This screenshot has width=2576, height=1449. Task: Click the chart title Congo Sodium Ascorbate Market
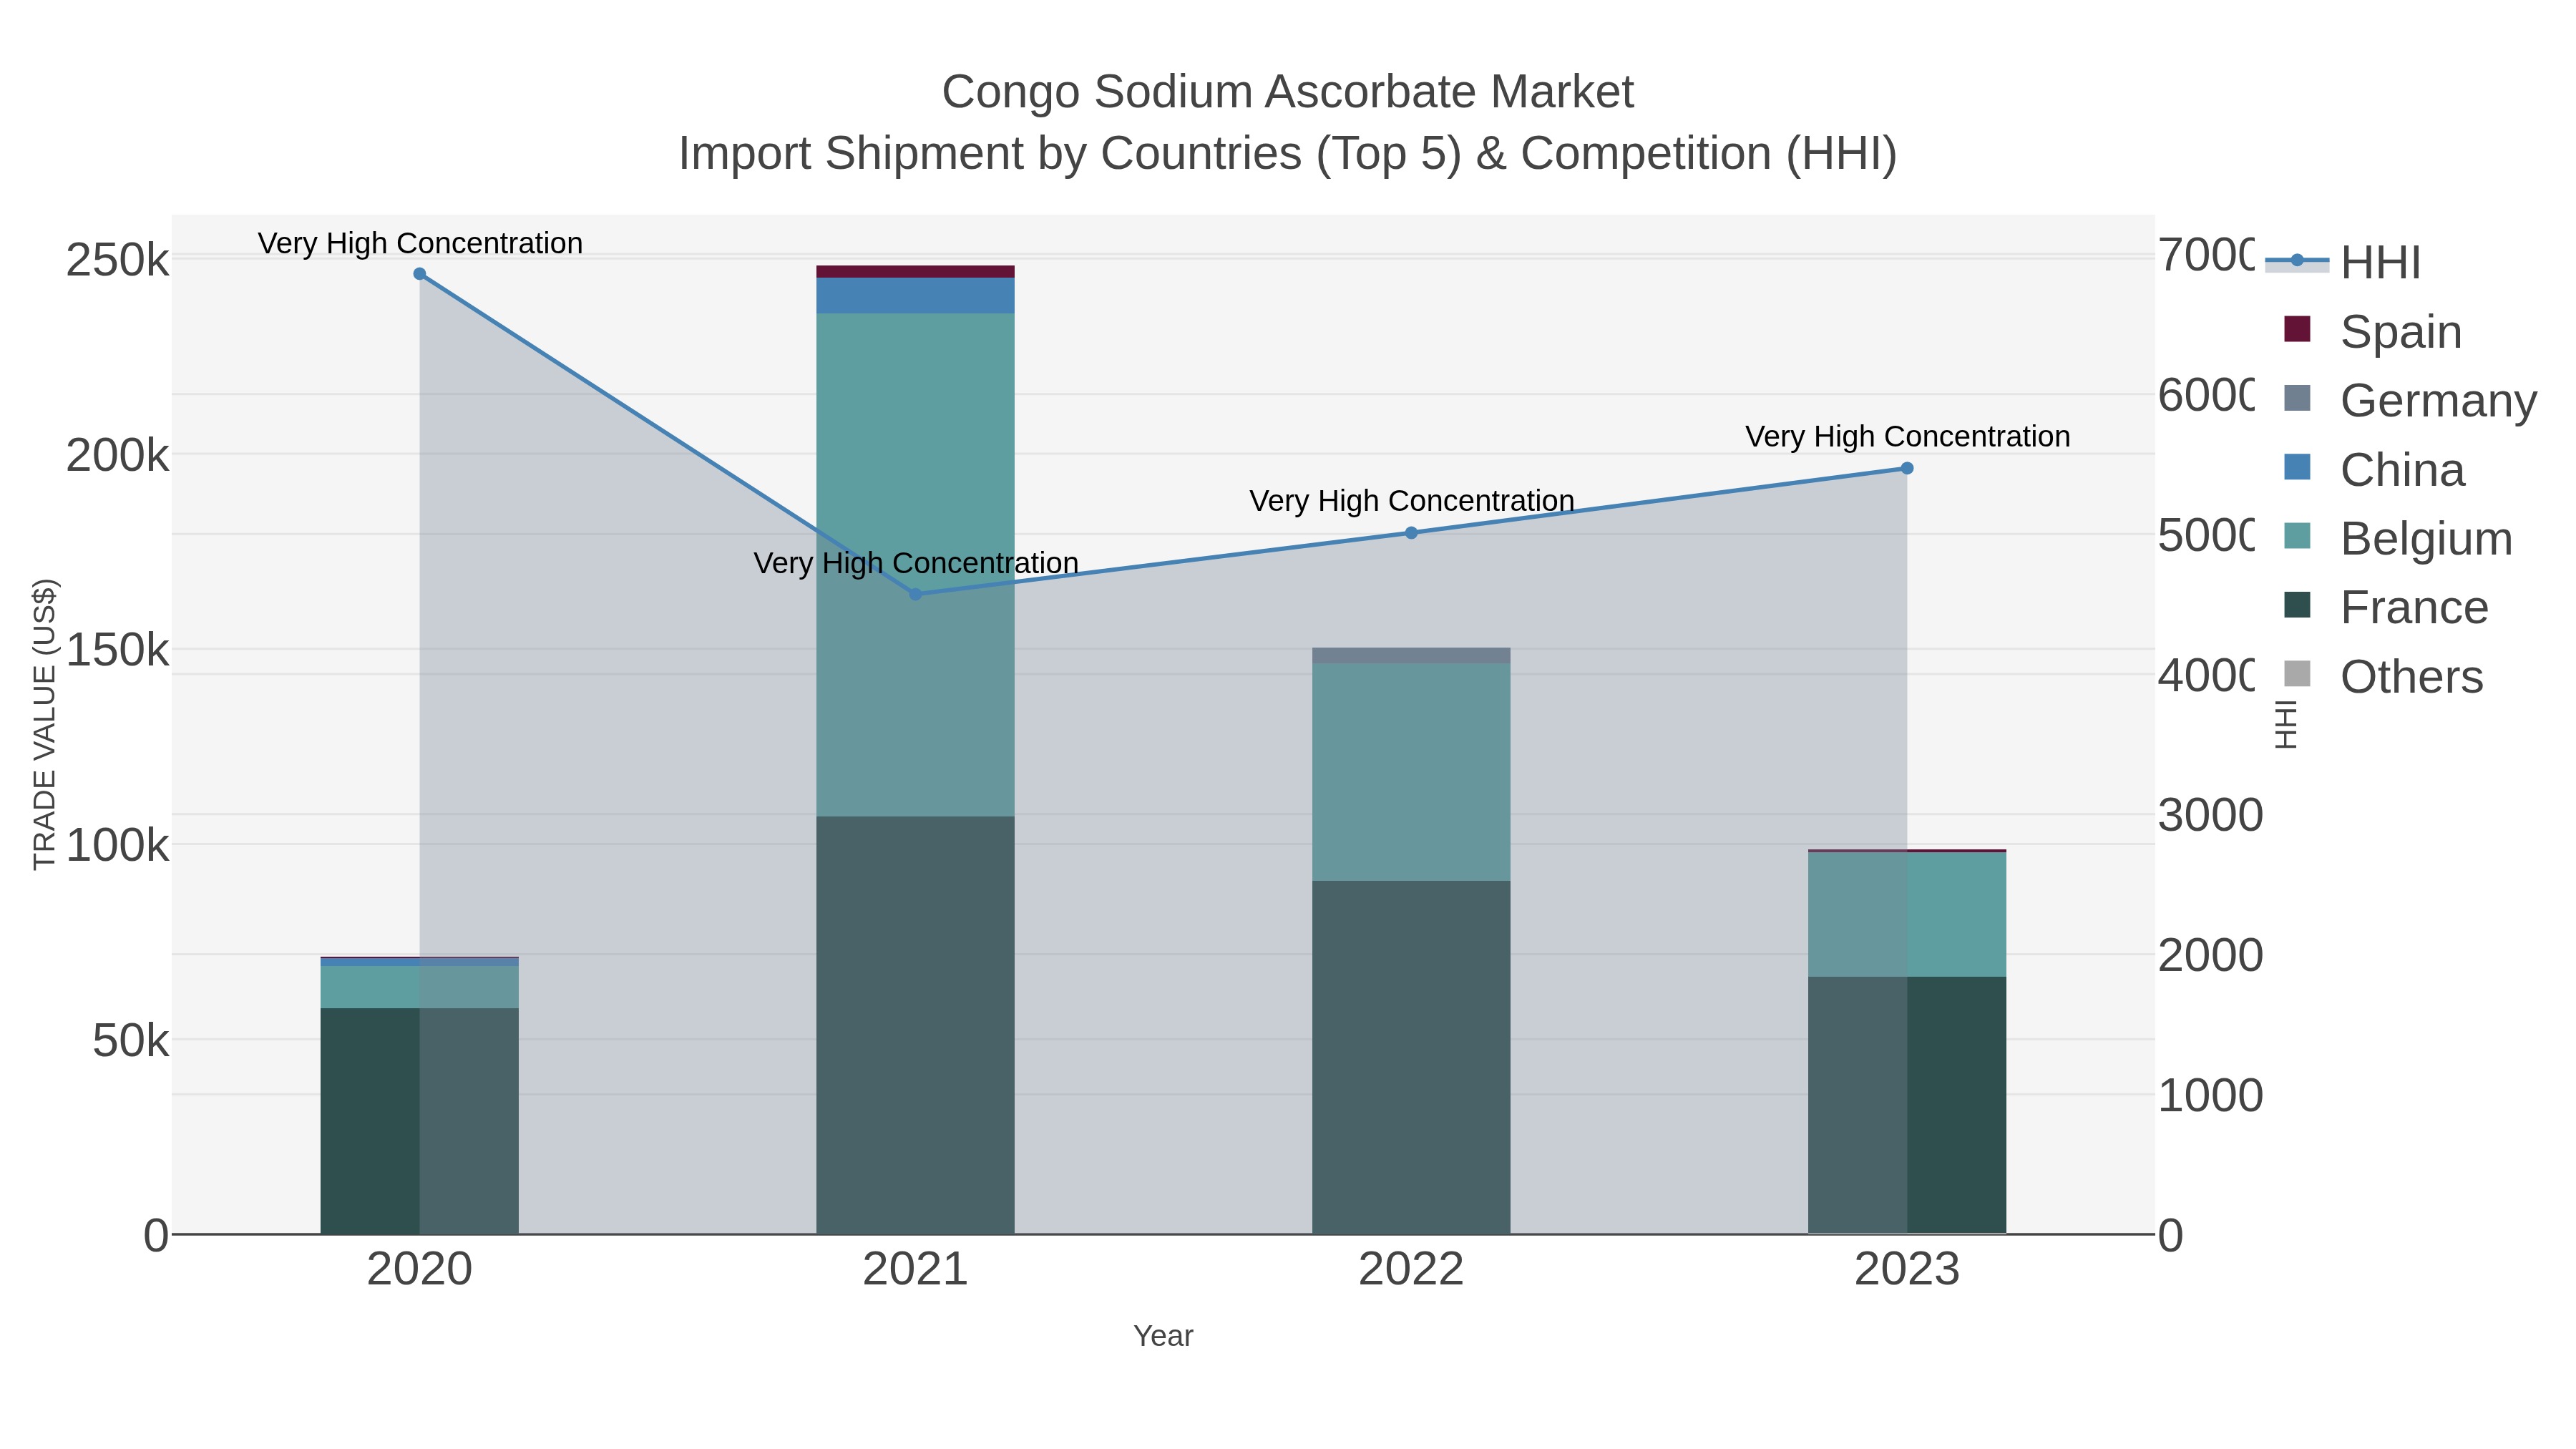pyautogui.click(x=1288, y=92)
